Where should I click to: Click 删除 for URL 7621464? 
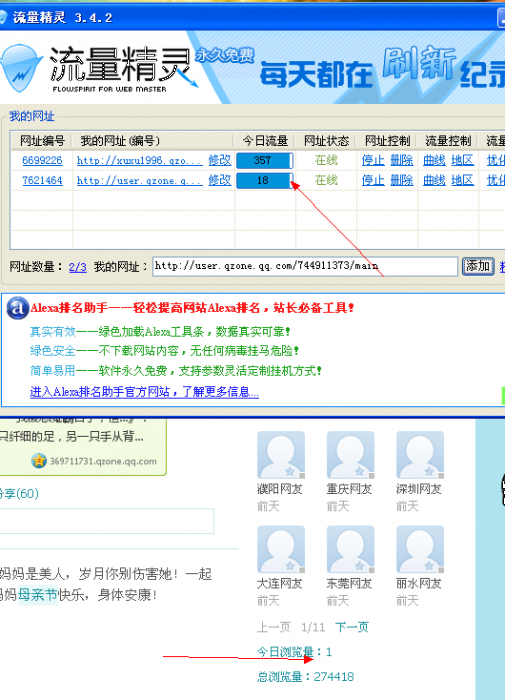(401, 180)
